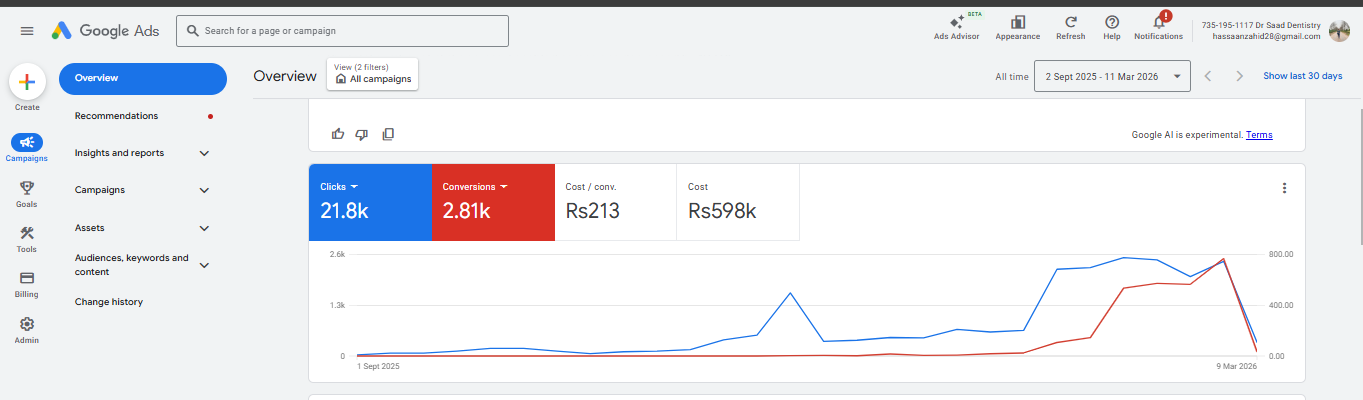Open Ads Advisor beta
The height and width of the screenshot is (400, 1363).
tap(957, 27)
